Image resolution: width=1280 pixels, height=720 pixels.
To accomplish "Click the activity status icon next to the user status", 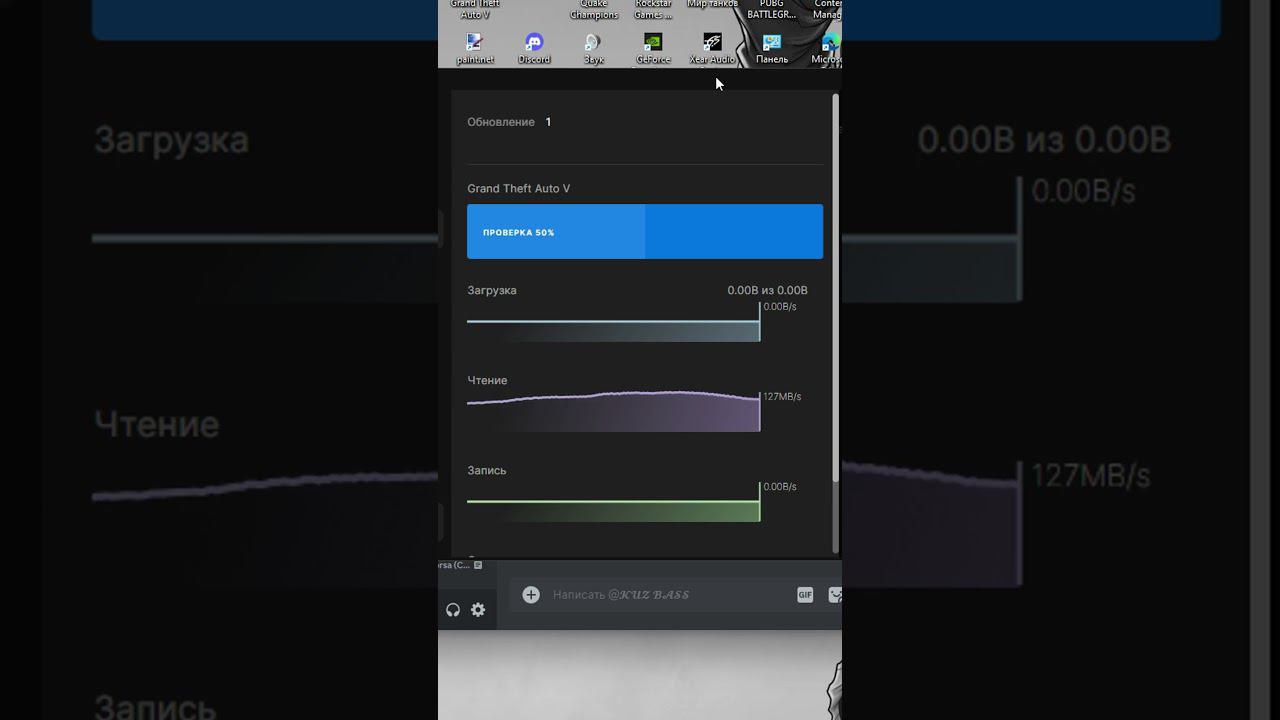I will (478, 565).
